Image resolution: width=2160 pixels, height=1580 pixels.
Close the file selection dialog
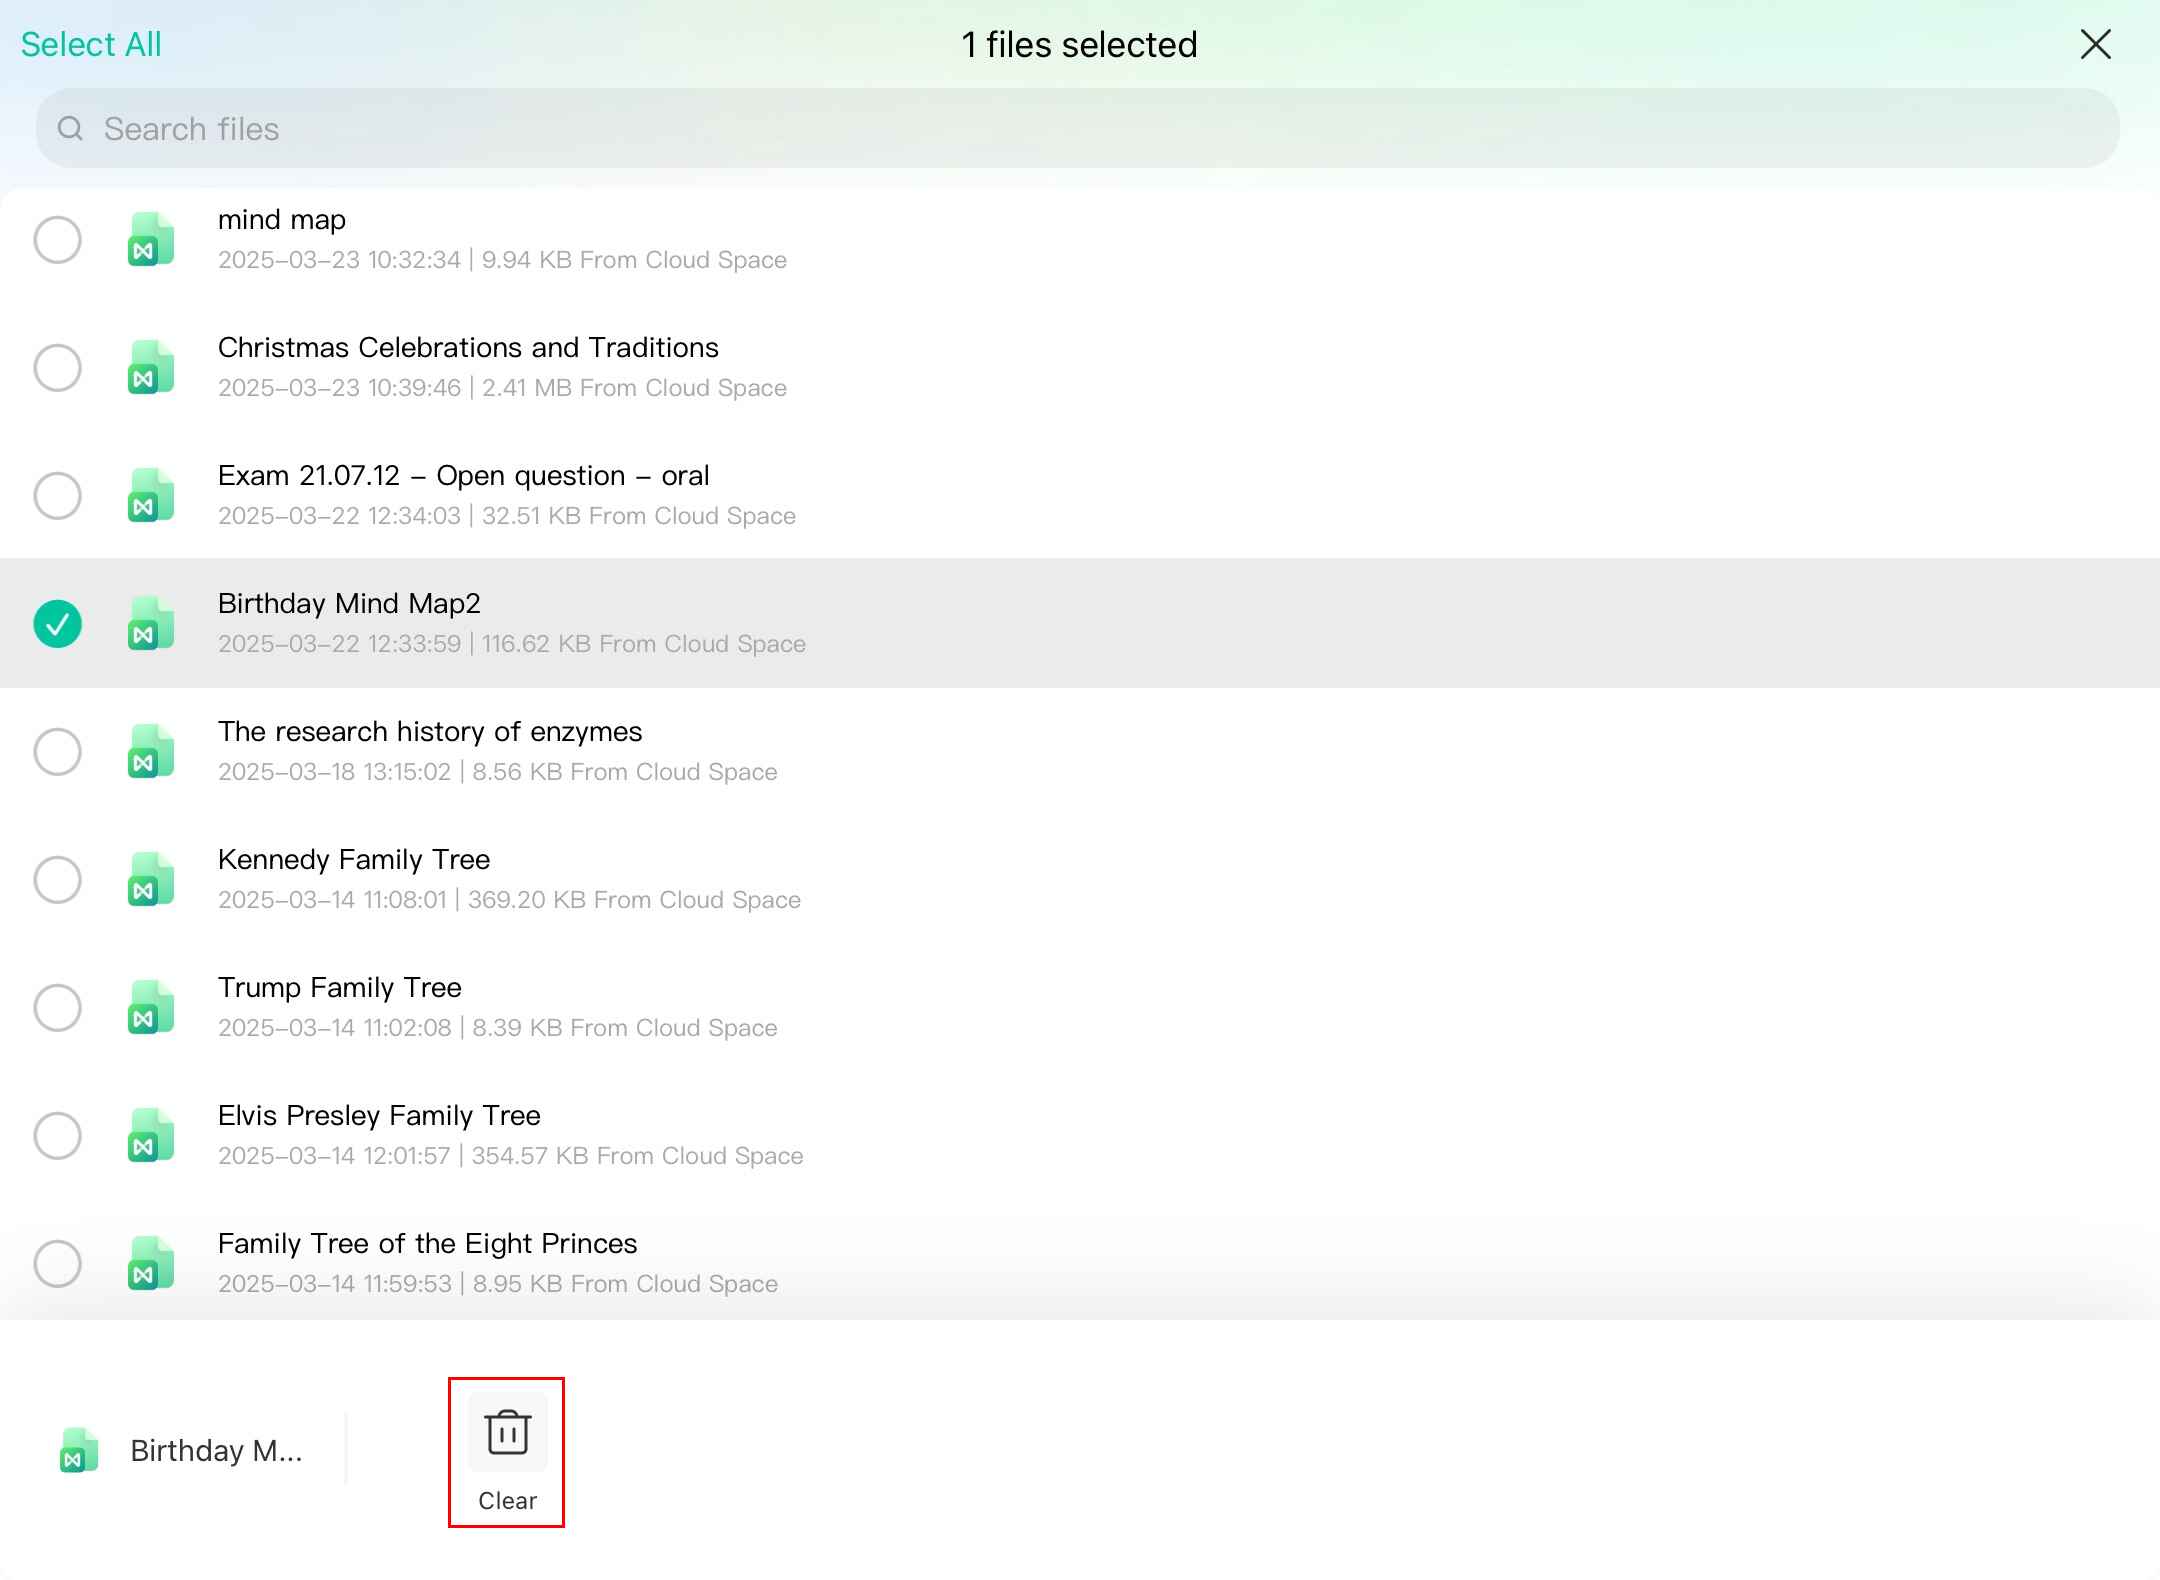tap(2095, 44)
